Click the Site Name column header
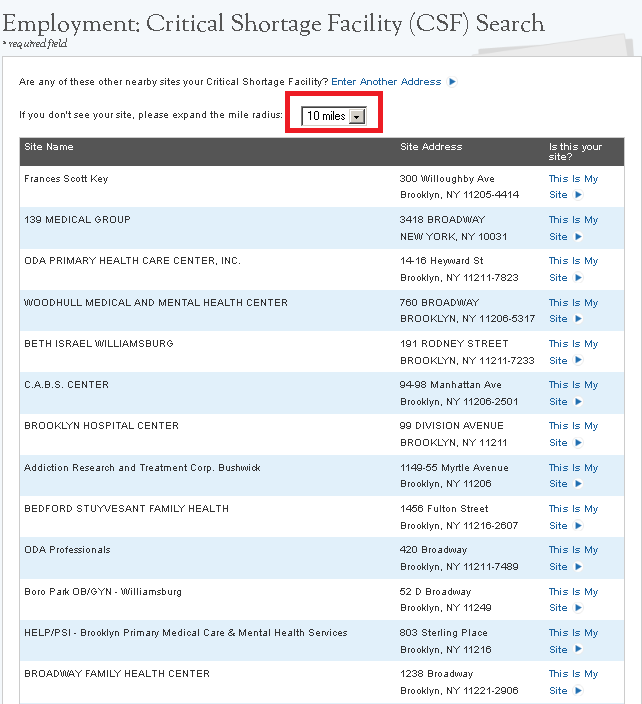Image resolution: width=642 pixels, height=704 pixels. (x=48, y=147)
